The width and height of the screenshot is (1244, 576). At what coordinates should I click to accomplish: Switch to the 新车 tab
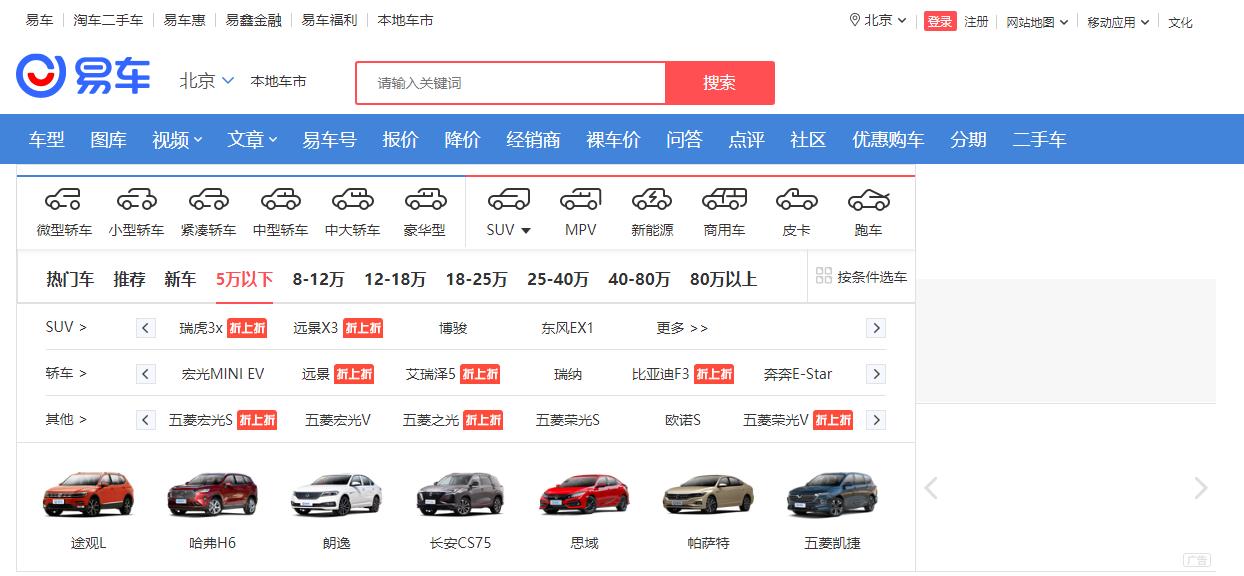pyautogui.click(x=180, y=279)
